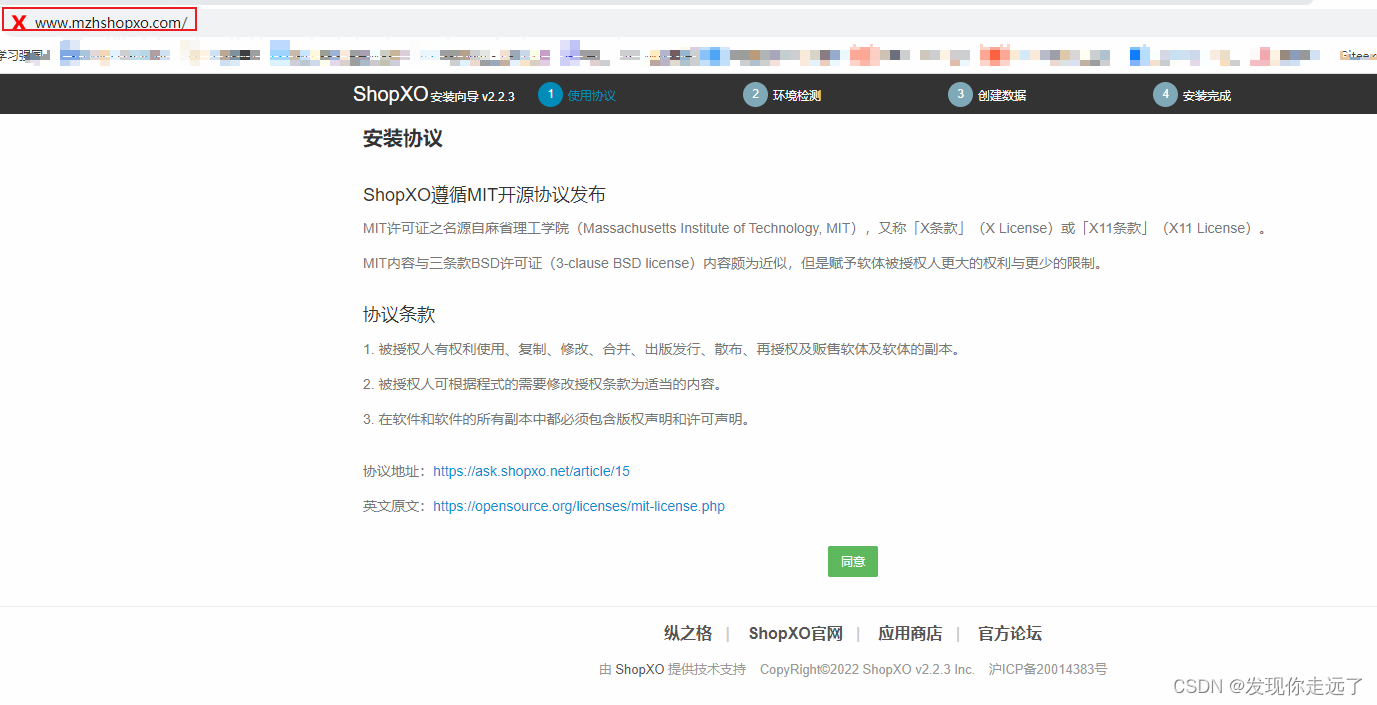Select step 1 circle 使用协议

click(x=550, y=94)
